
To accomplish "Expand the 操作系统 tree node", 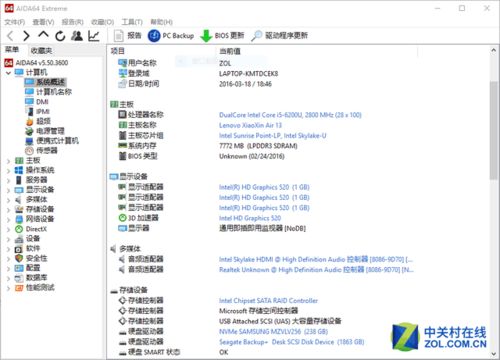I will 8,171.
